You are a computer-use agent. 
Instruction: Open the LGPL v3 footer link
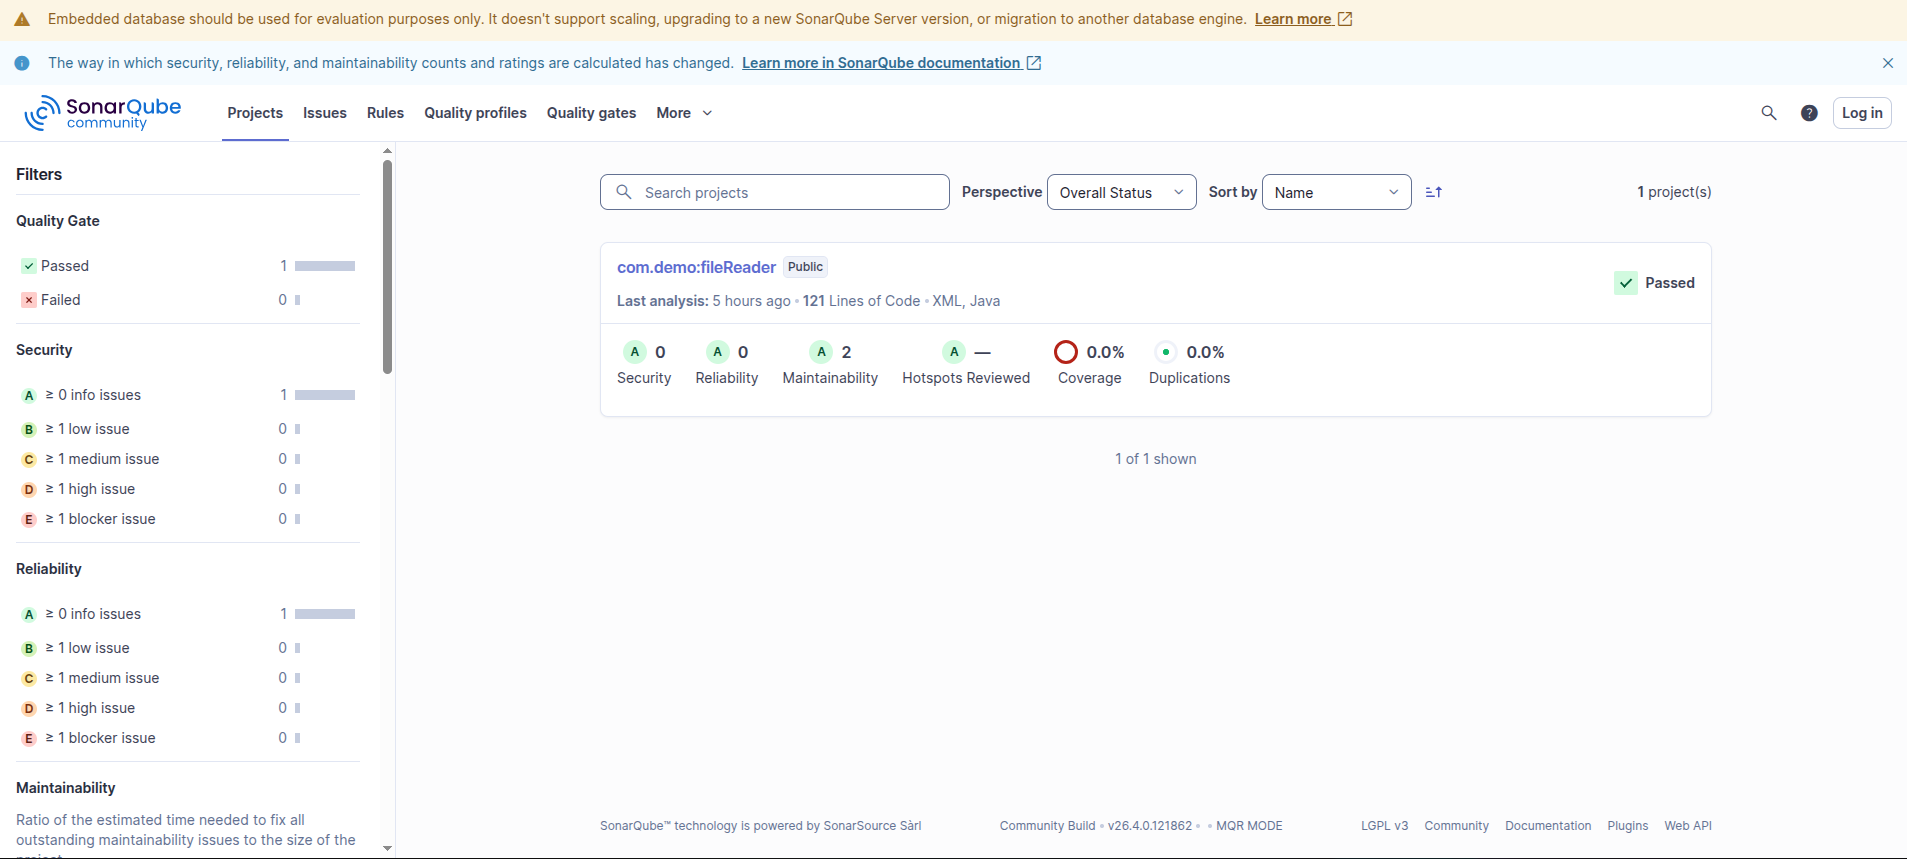point(1384,826)
